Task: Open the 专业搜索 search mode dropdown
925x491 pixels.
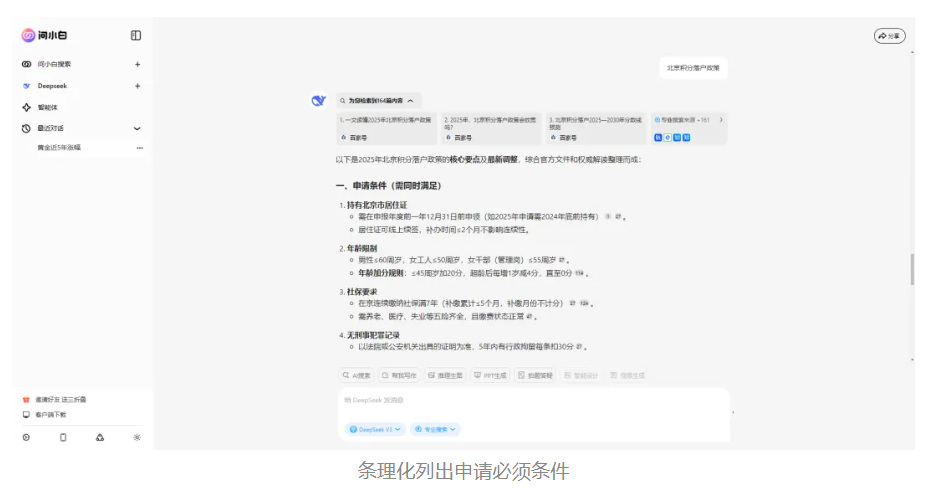Action: click(x=435, y=429)
